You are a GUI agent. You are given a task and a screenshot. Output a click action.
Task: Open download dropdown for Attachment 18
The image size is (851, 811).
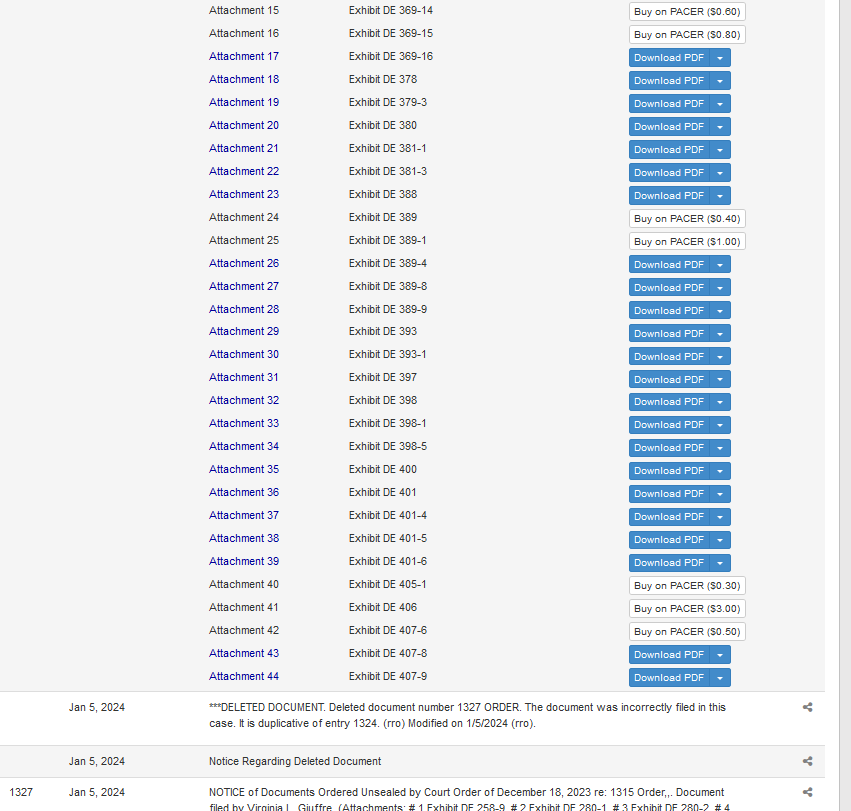(720, 80)
